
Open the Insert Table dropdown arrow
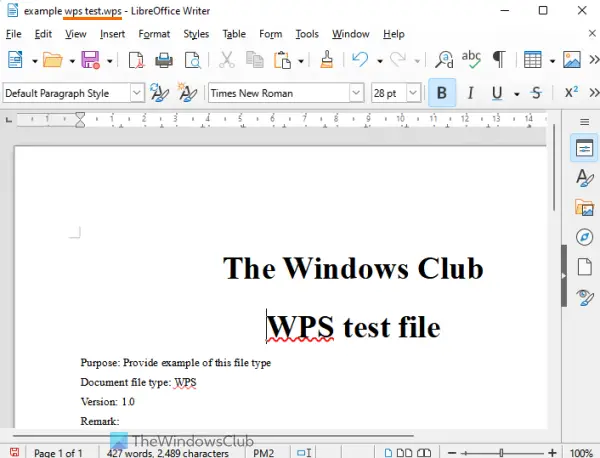click(x=552, y=61)
